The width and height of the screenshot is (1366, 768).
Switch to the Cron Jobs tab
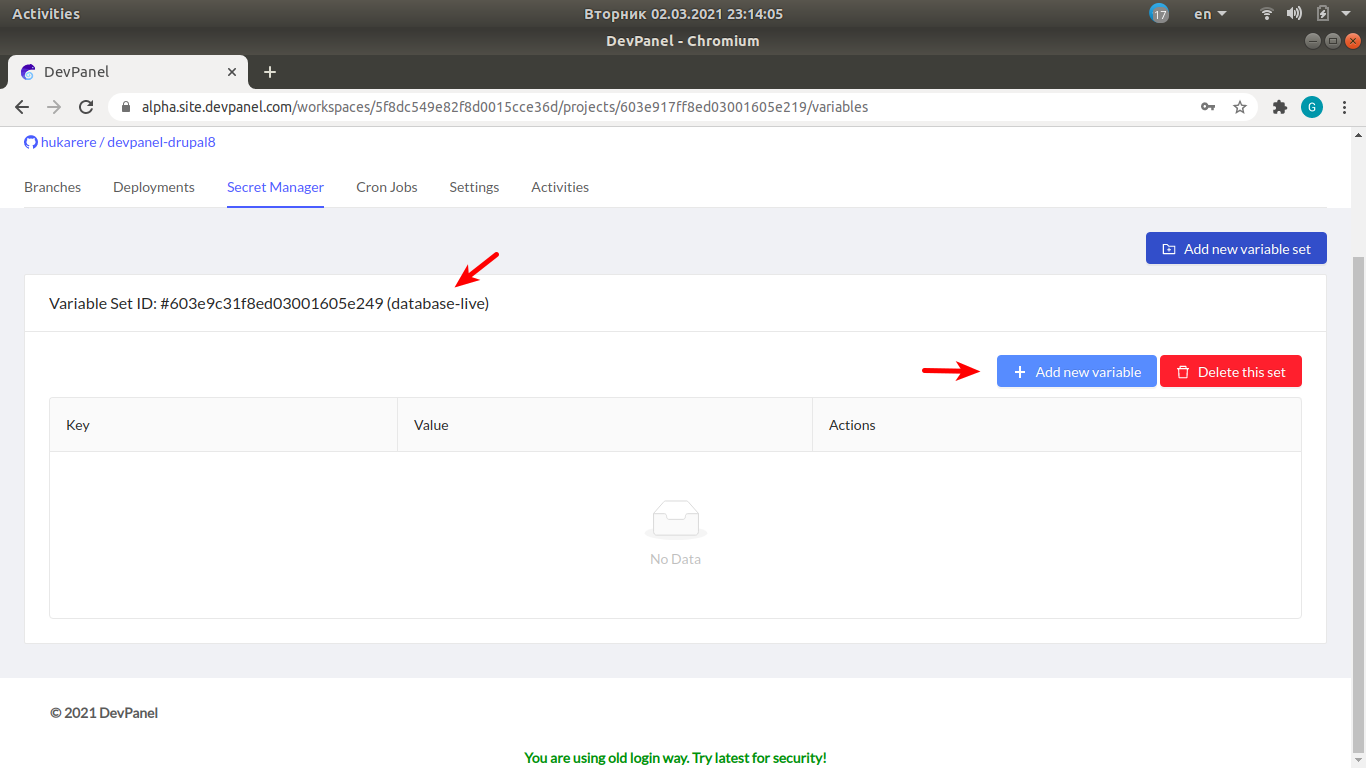(x=386, y=187)
